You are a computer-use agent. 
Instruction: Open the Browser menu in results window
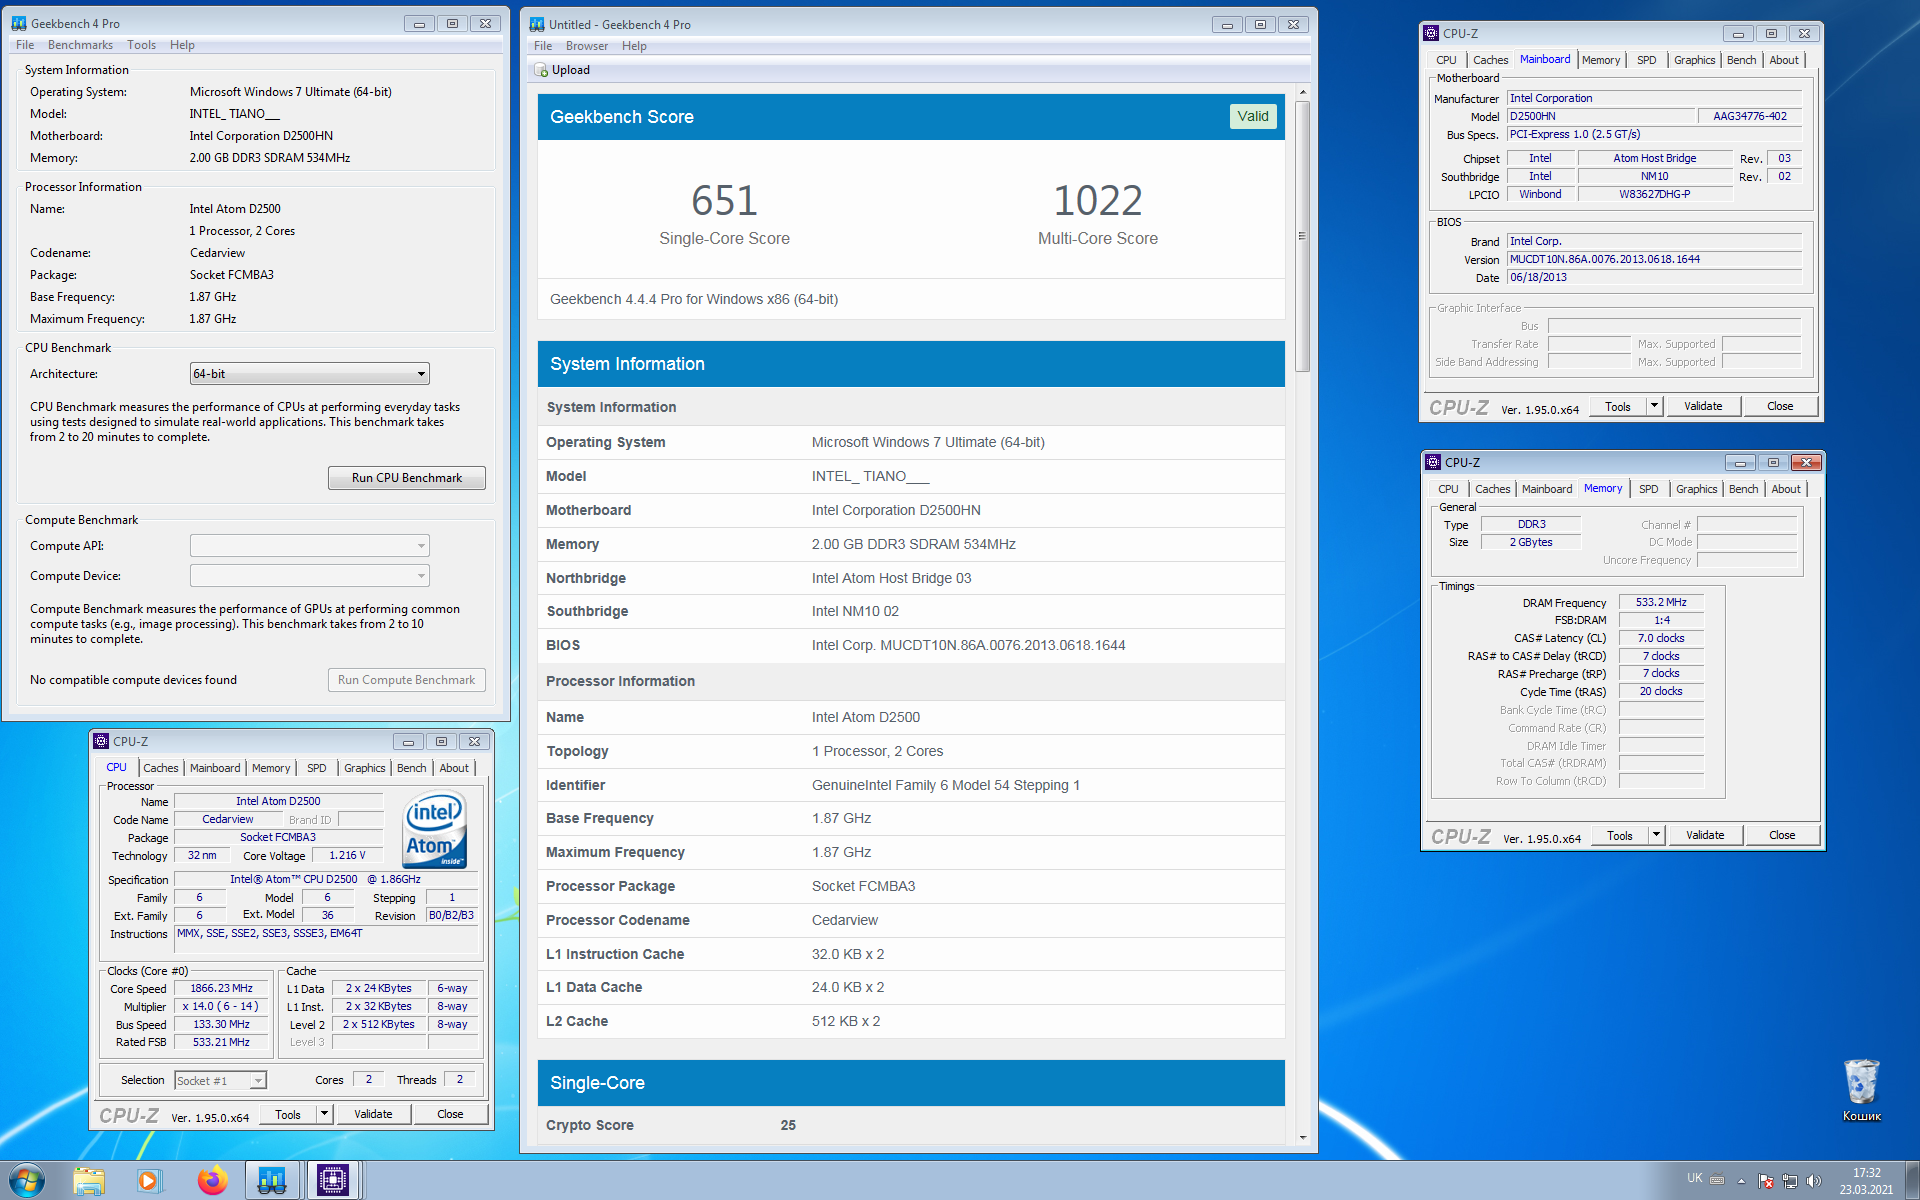587,46
